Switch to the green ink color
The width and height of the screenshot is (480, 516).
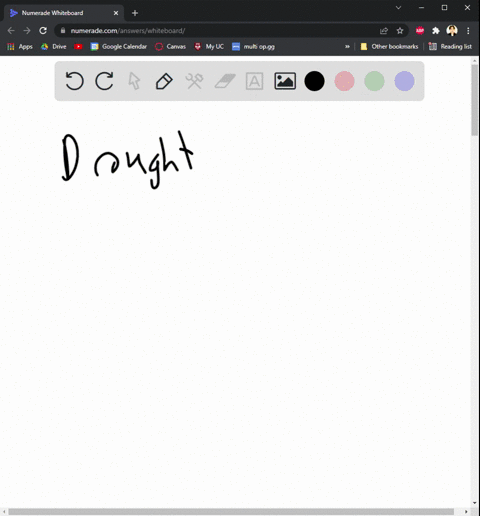click(x=374, y=81)
